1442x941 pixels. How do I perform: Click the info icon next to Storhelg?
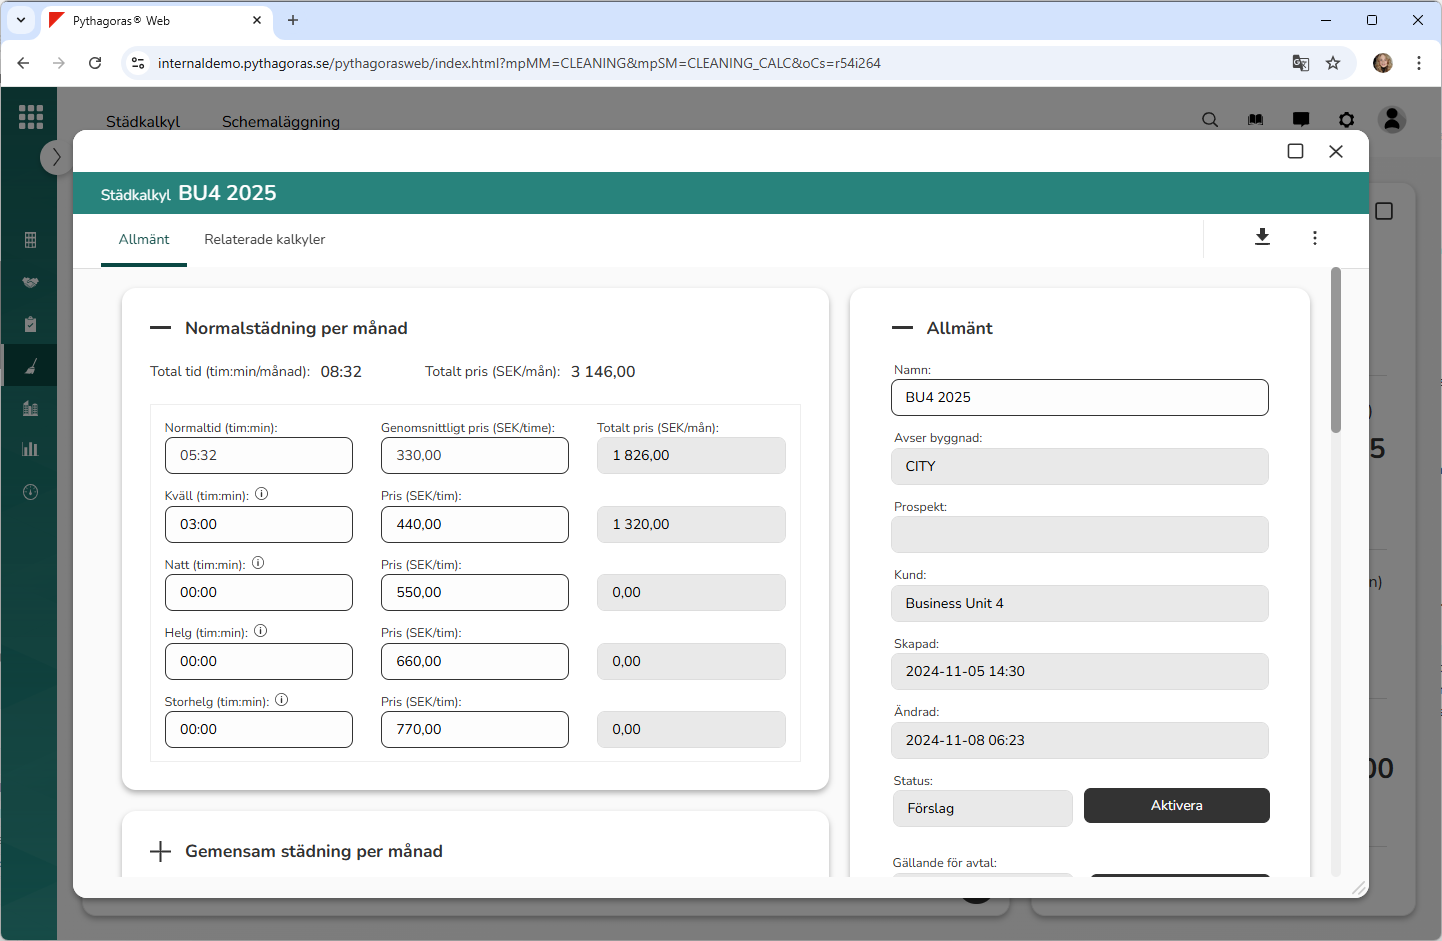[x=282, y=700]
